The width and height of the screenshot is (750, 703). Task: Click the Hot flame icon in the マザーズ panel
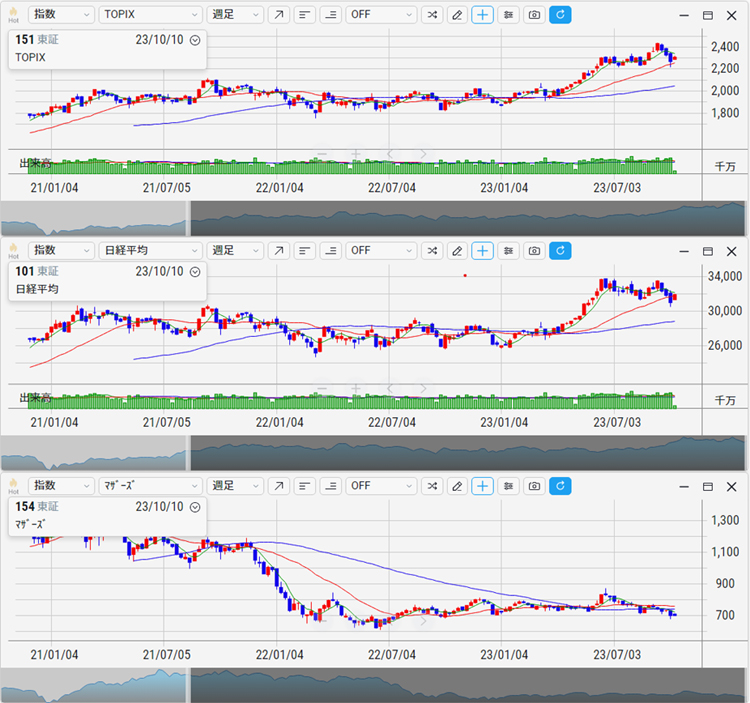(x=13, y=486)
